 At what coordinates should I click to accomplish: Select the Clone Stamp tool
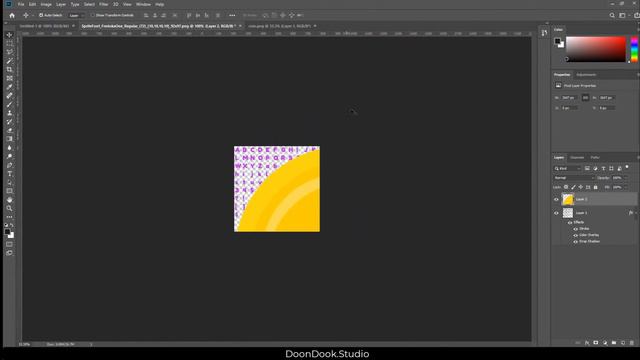[x=9, y=113]
